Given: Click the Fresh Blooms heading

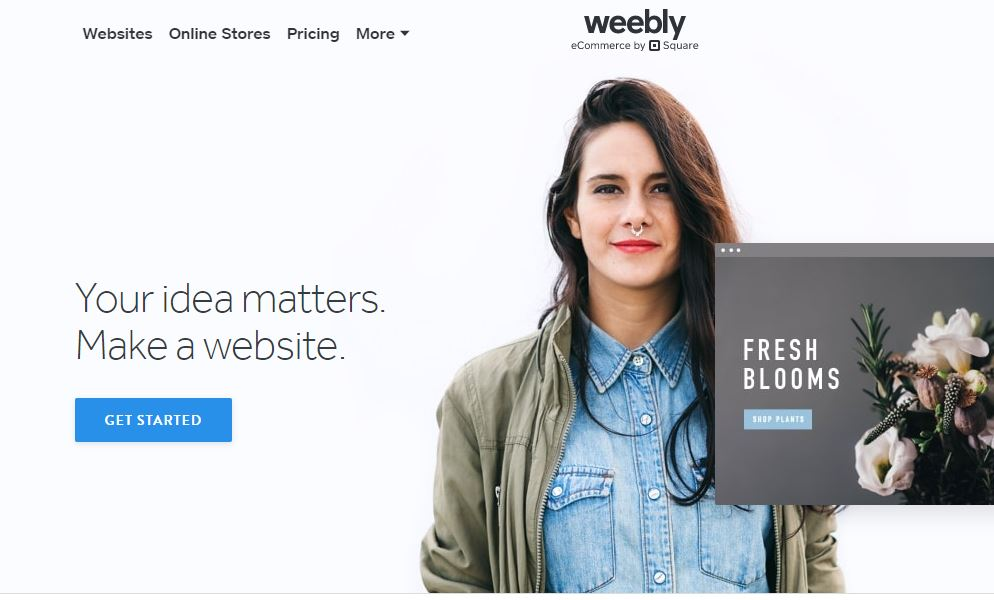Looking at the screenshot, I should pyautogui.click(x=791, y=364).
